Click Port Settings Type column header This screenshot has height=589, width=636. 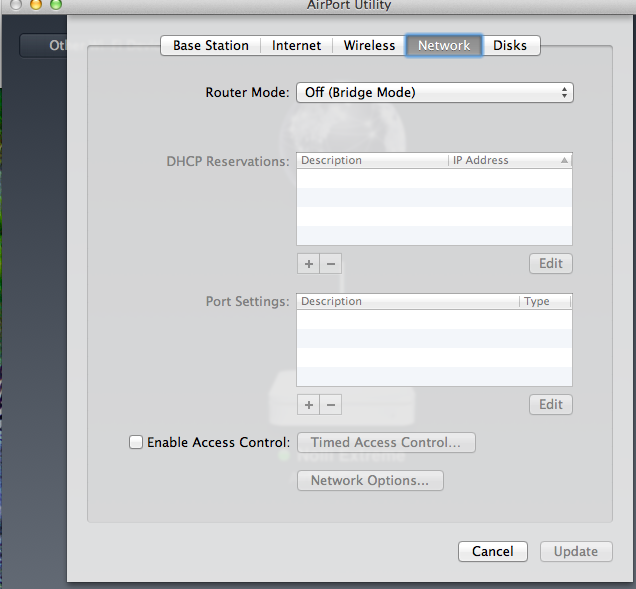click(x=545, y=301)
